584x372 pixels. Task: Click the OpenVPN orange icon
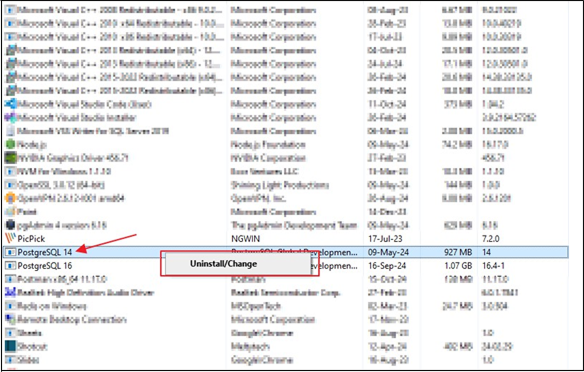[10, 198]
